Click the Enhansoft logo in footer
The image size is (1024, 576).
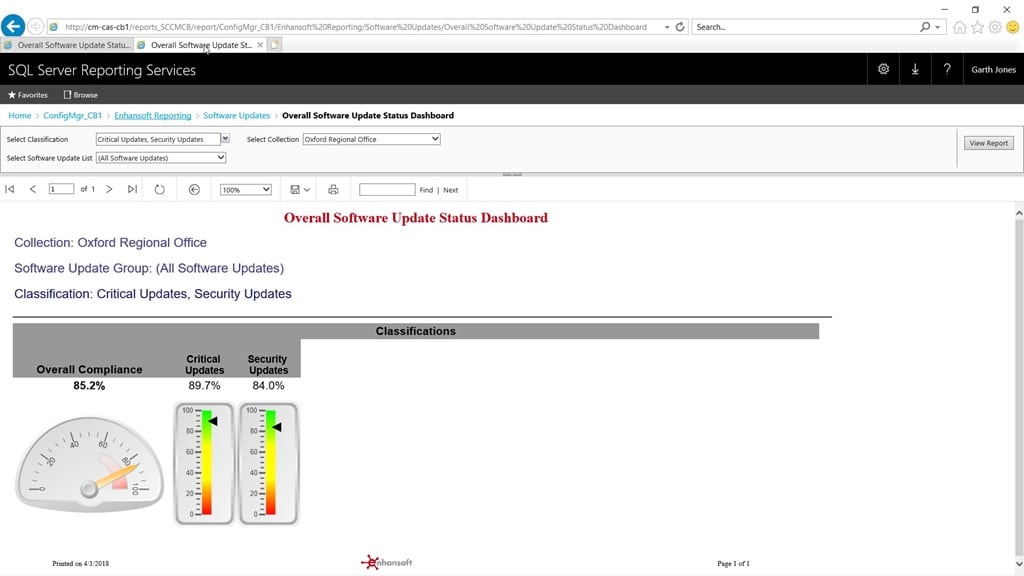click(x=387, y=562)
